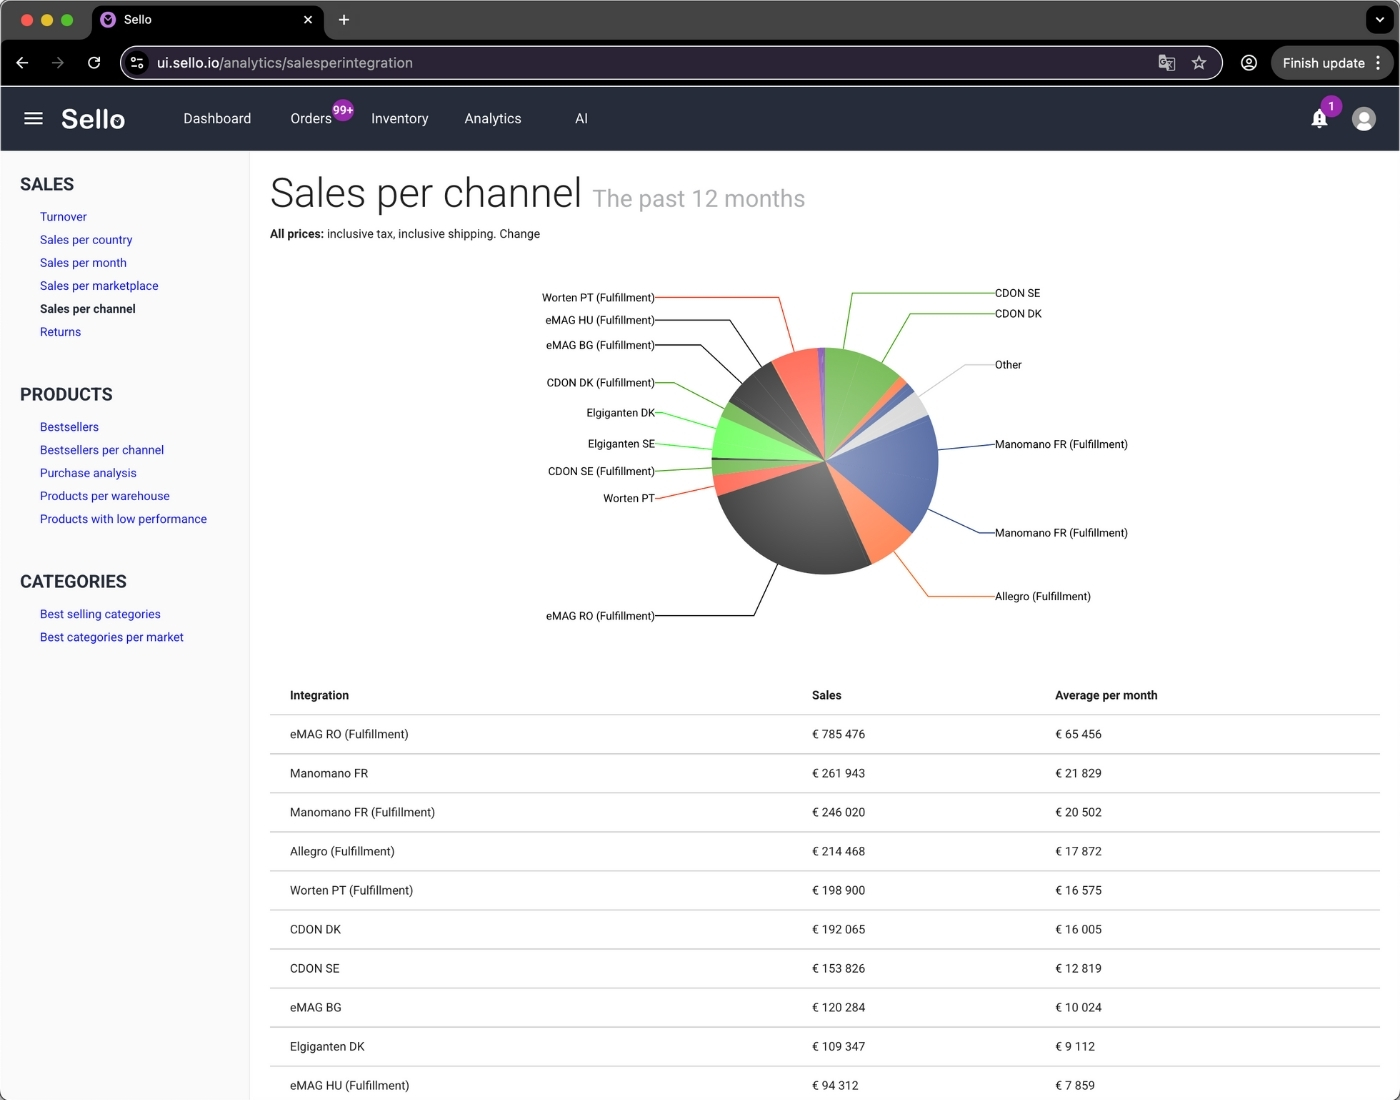Open Best selling categories
Screen dimensions: 1400x1100
point(100,614)
